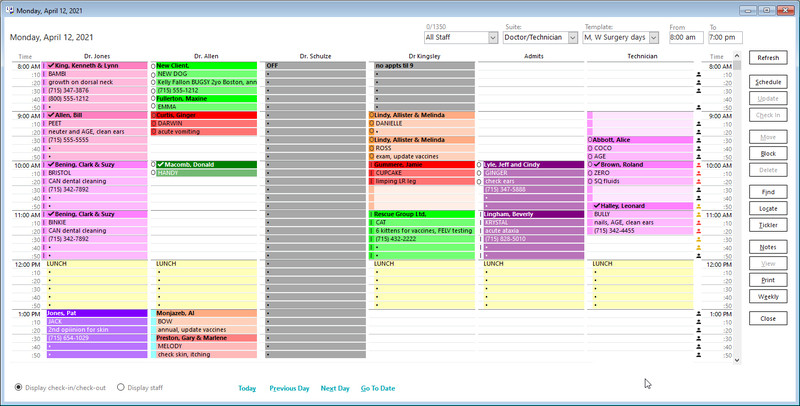This screenshot has height=406, width=800.
Task: Click the person icon at 8:10 AM row
Action: (x=698, y=74)
